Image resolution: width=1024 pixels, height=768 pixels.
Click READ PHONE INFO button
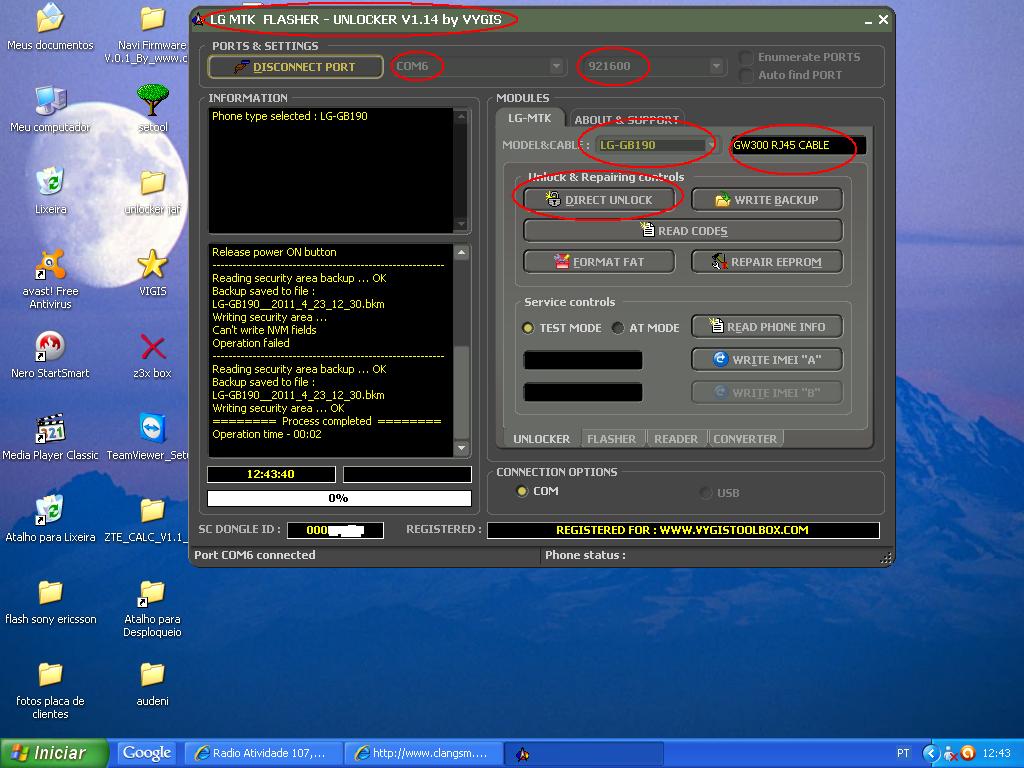point(767,327)
